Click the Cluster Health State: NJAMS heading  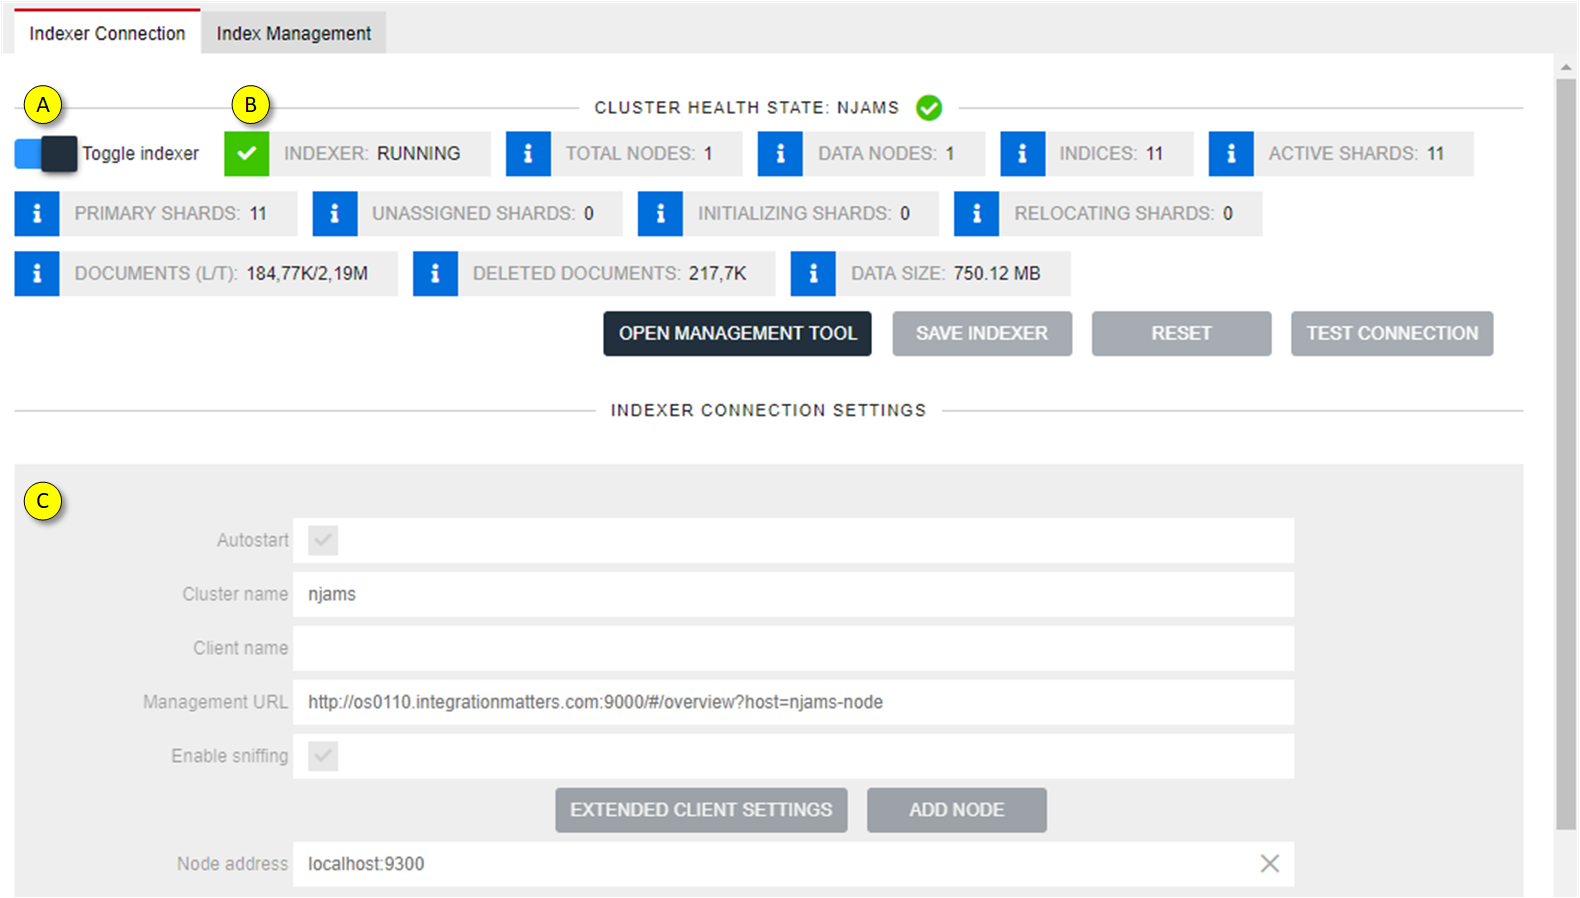746,108
